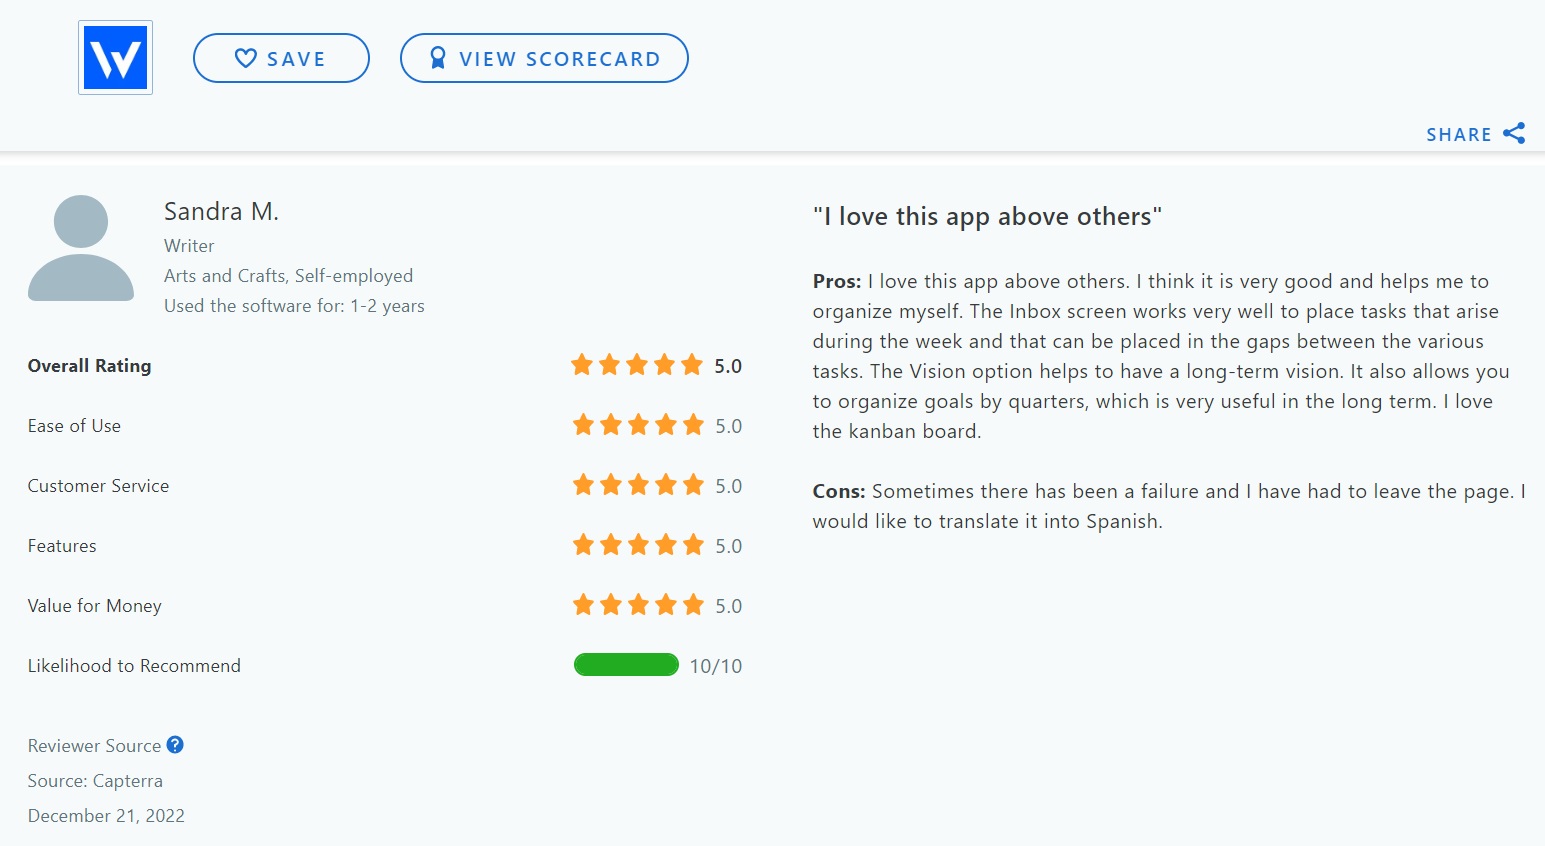Click the Source: Capterra text
Screen dimensions: 1545x846
click(95, 781)
